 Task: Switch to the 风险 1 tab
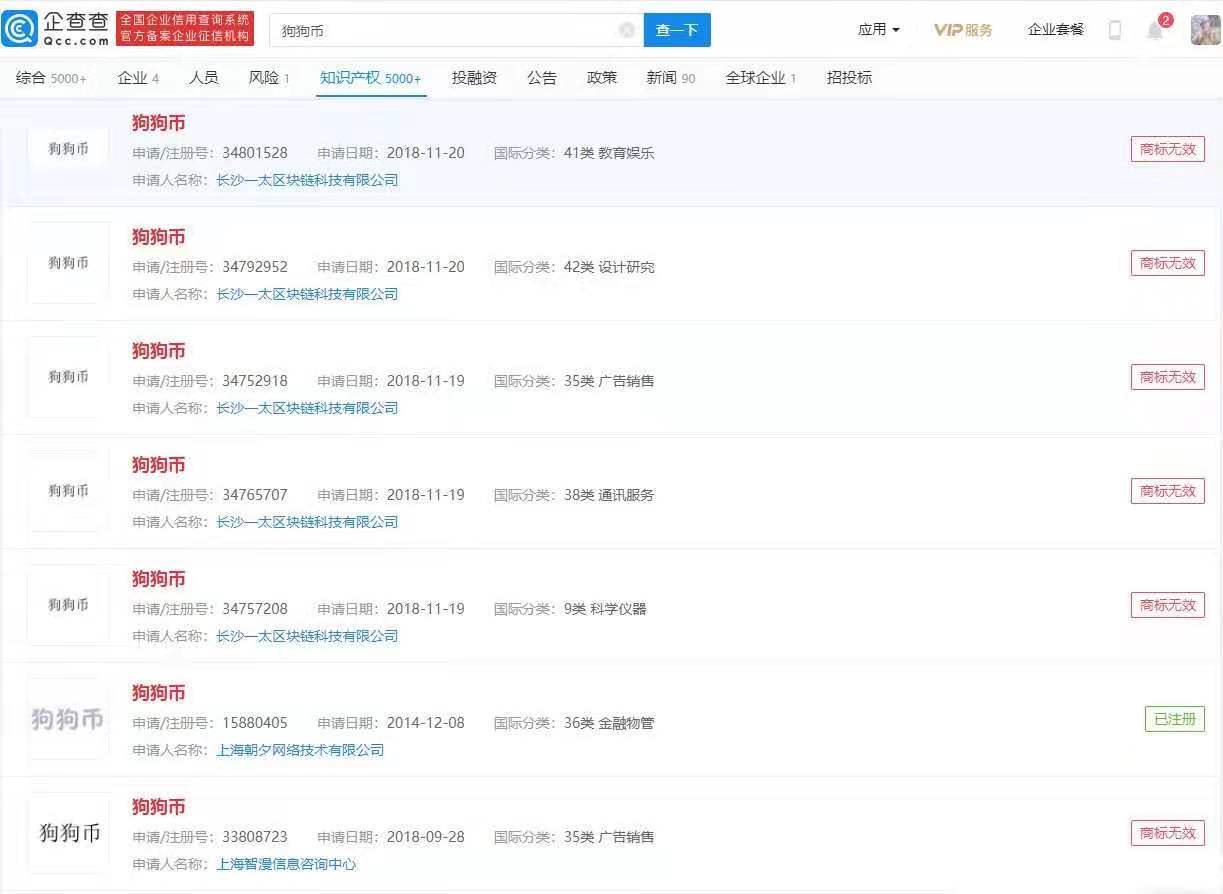coord(269,78)
